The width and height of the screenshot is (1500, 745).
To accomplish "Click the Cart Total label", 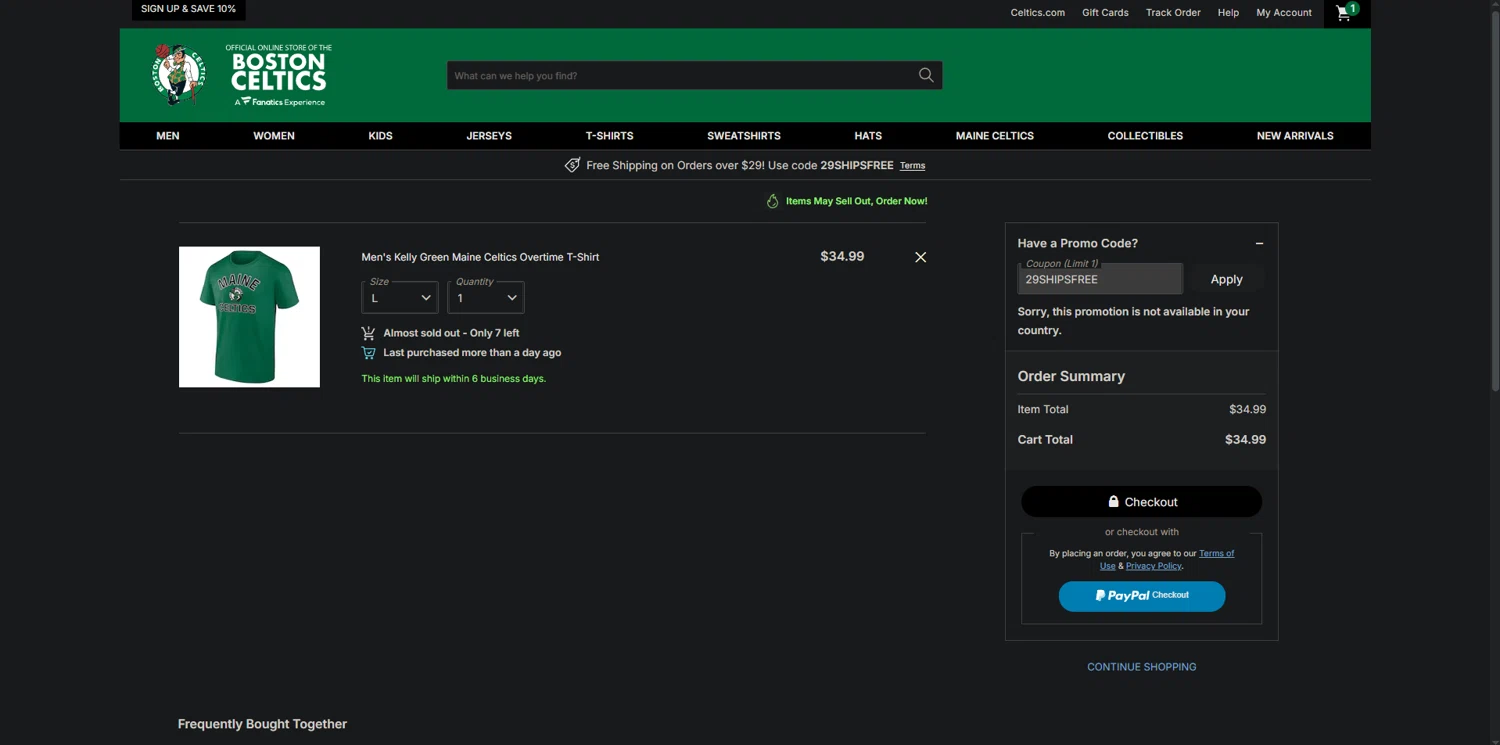I will tap(1045, 439).
